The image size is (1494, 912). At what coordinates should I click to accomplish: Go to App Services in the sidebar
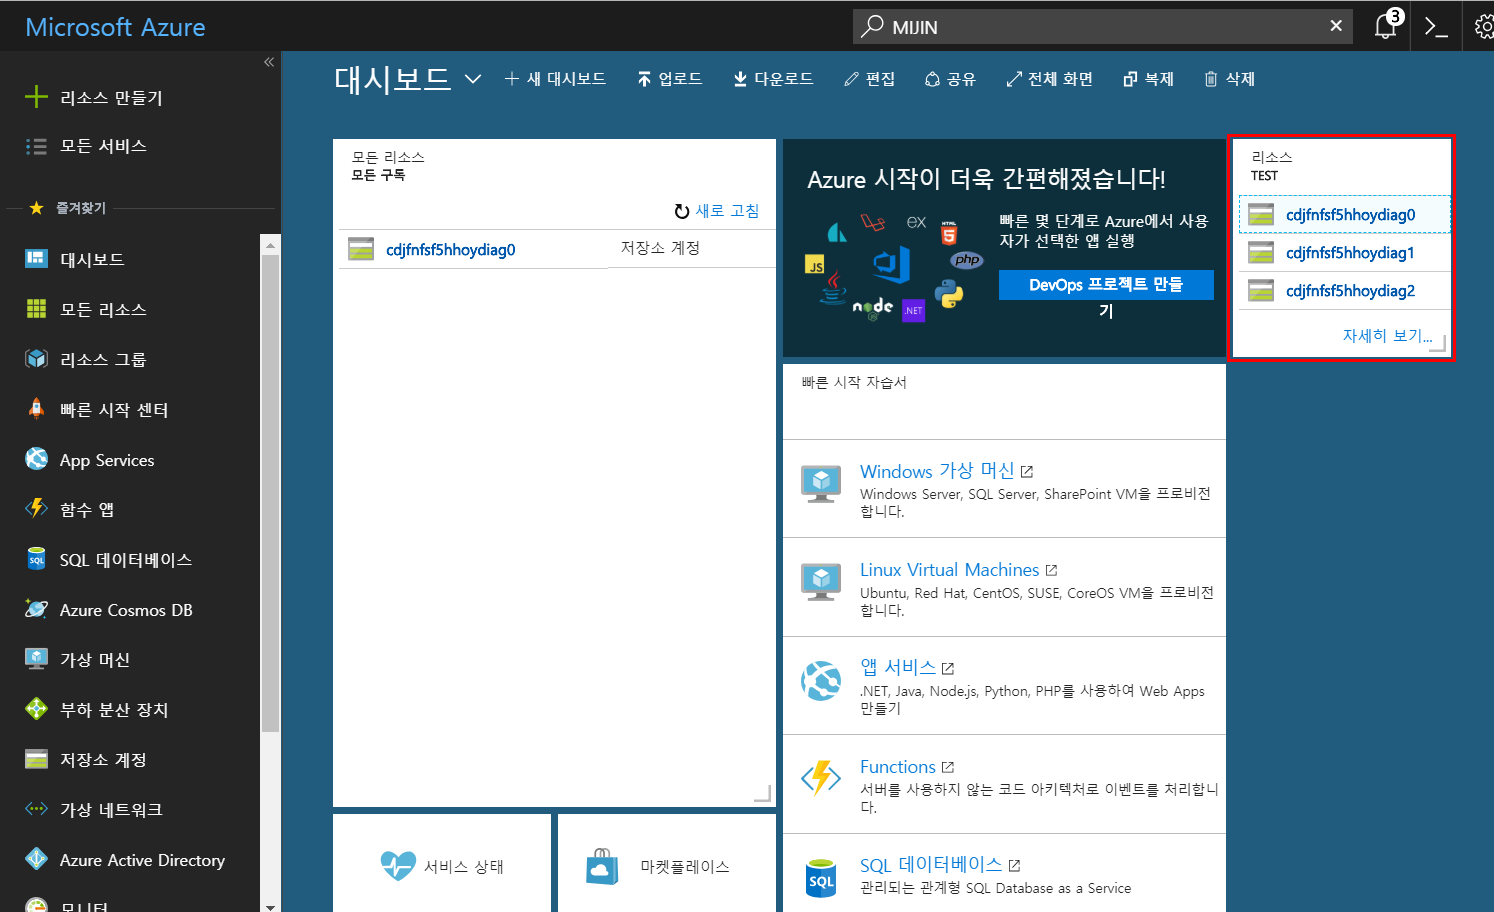pos(107,460)
